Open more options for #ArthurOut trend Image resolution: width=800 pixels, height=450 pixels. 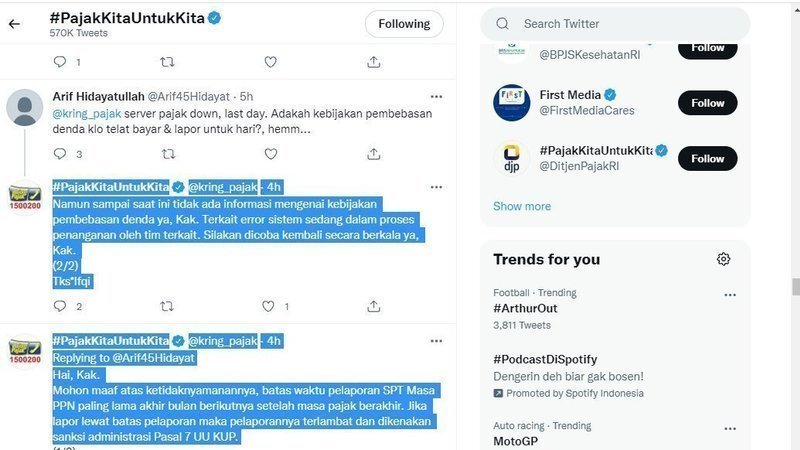(x=730, y=295)
